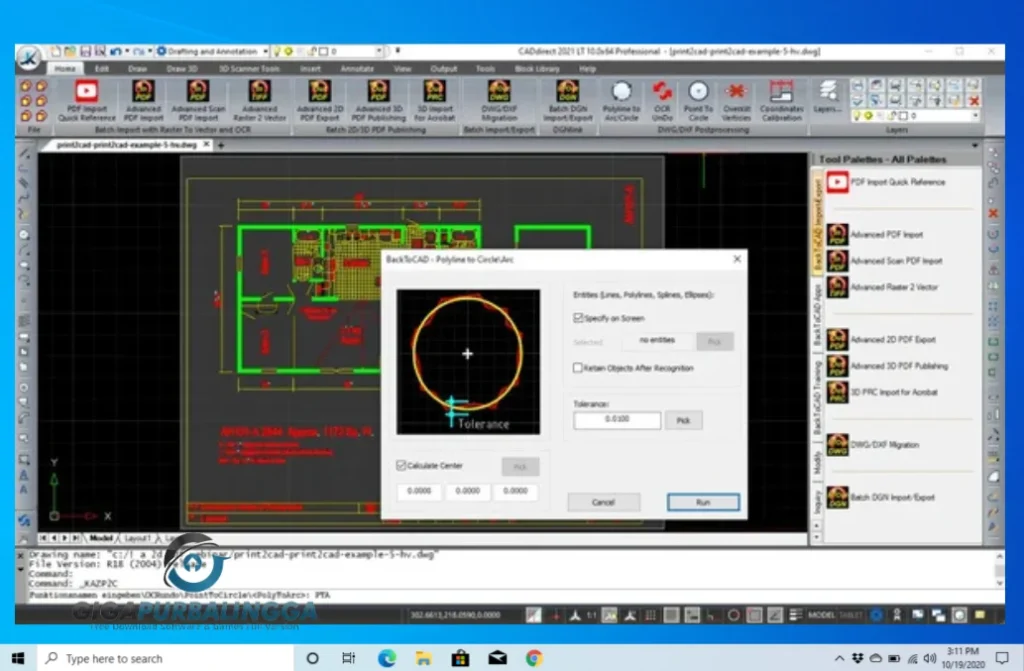Viewport: 1024px width, 671px height.
Task: Toggle the Calculate Center checkbox
Action: [x=402, y=465]
